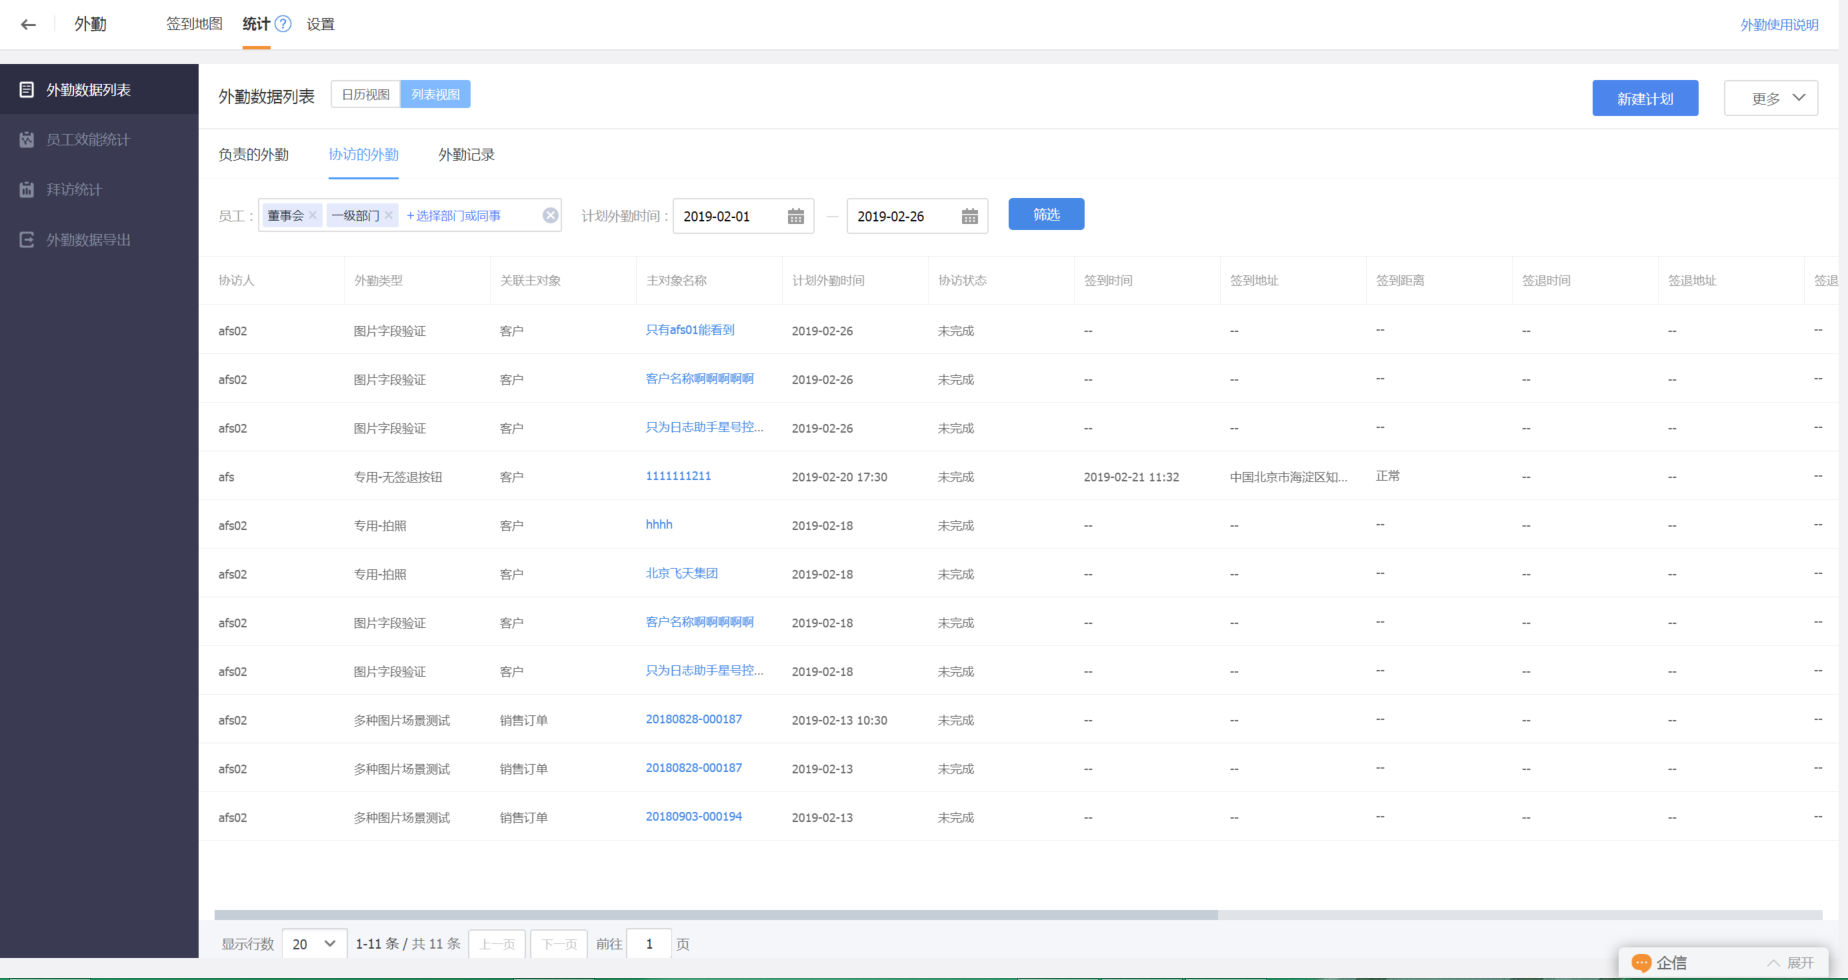
Task: Open the rows-per-page dropdown
Action: (314, 944)
